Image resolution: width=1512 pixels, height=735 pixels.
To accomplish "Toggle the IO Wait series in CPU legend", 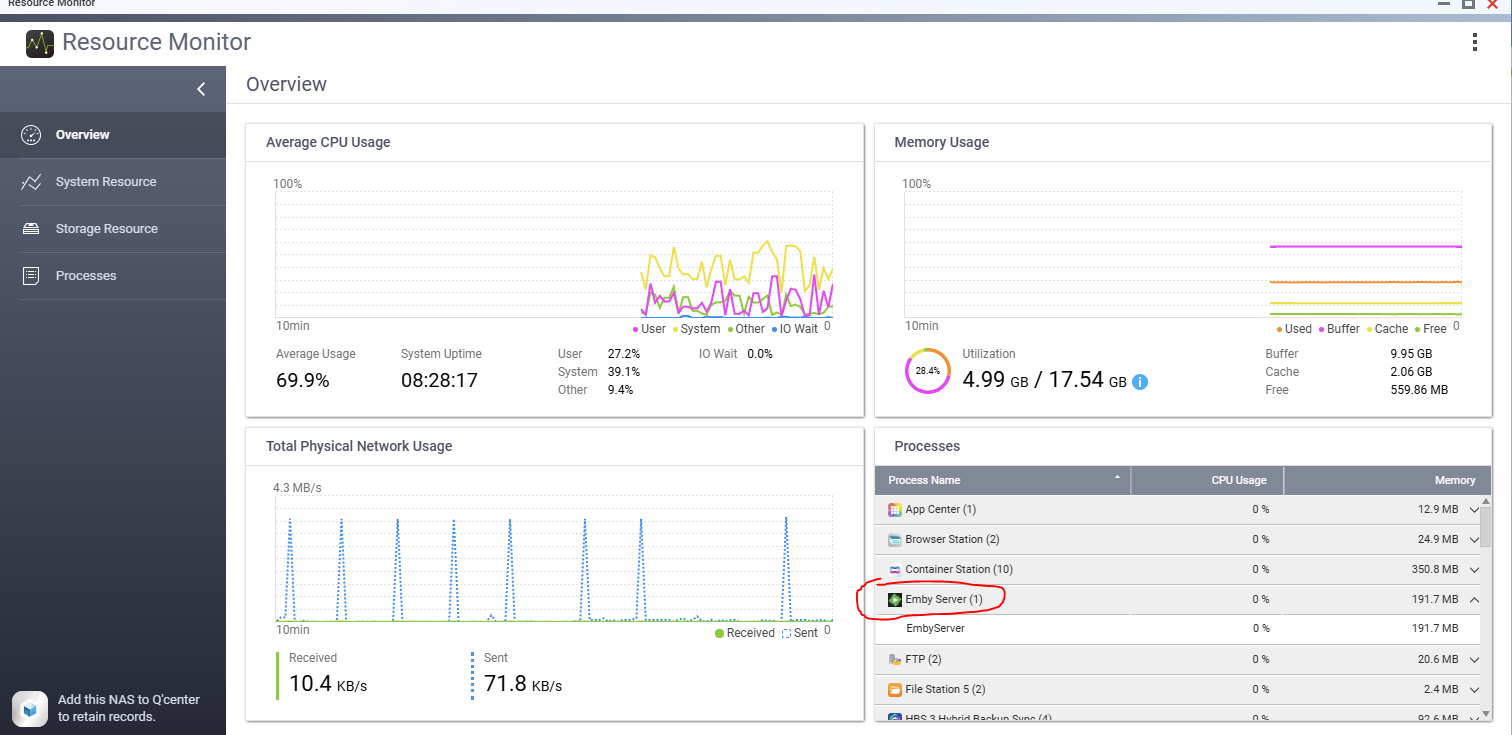I will pos(794,329).
